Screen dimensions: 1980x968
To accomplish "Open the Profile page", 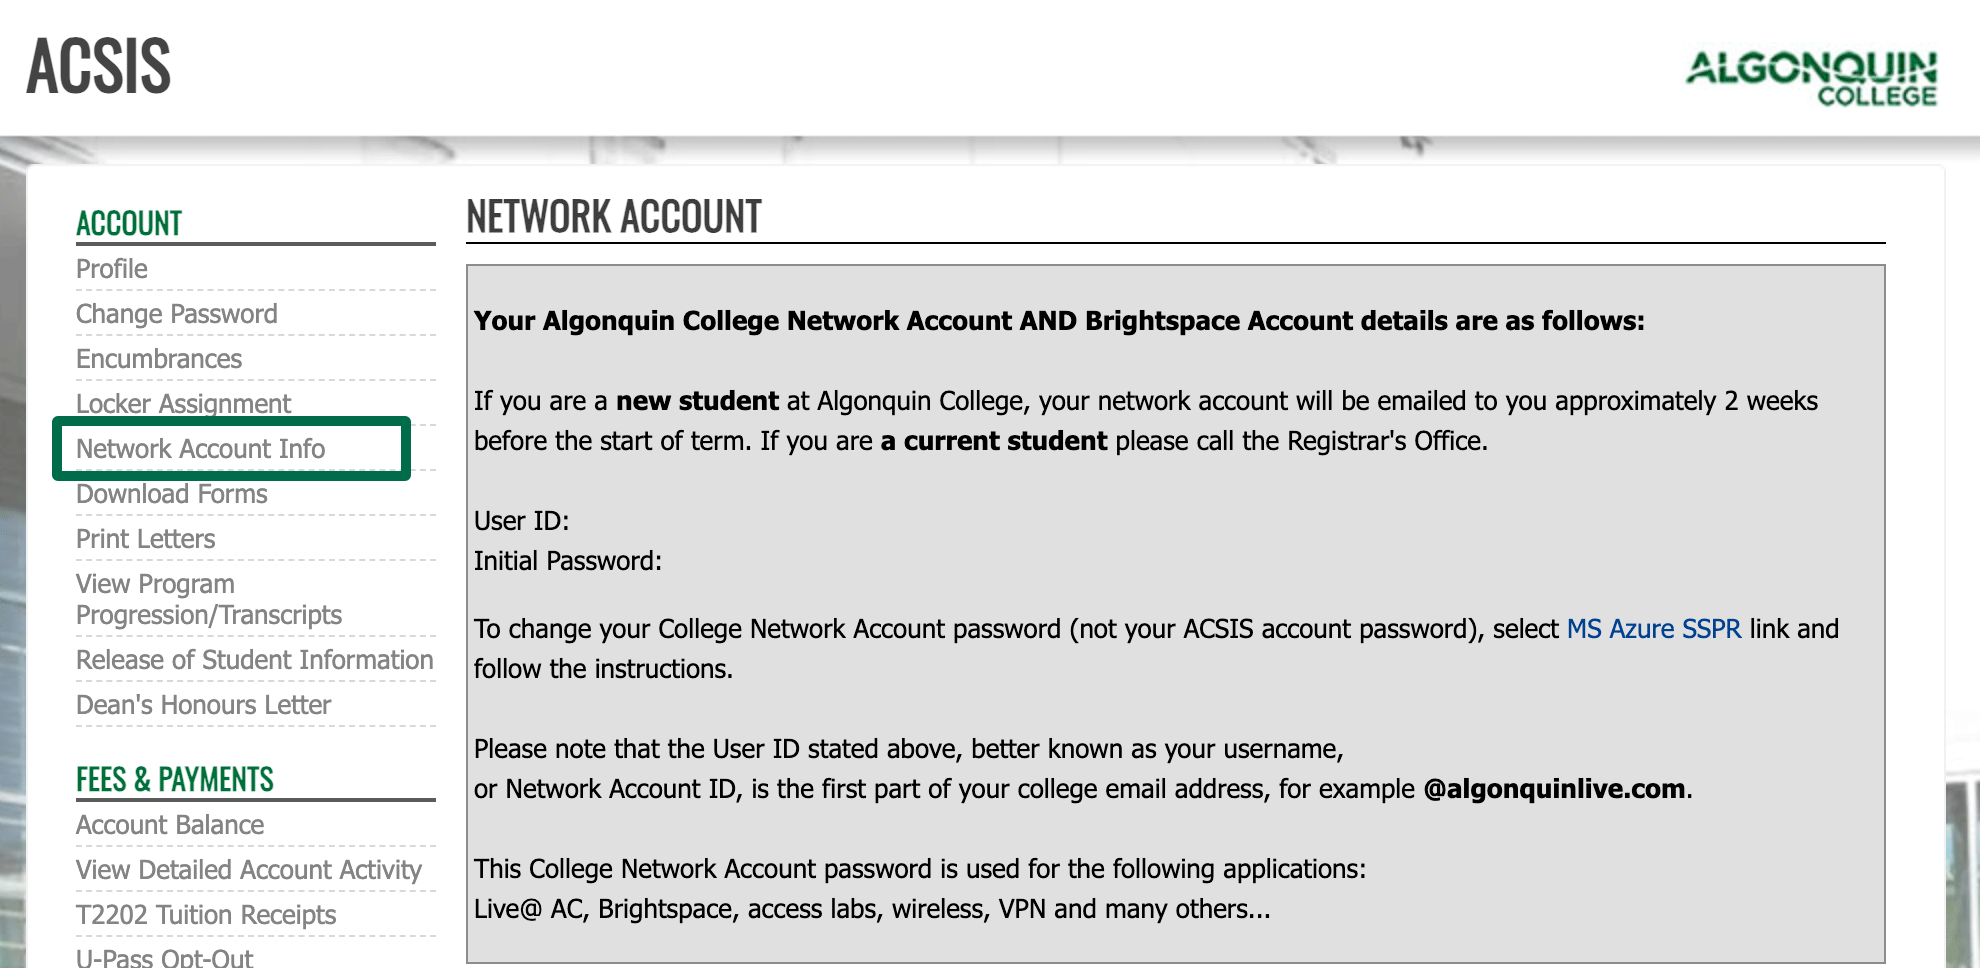I will [112, 269].
